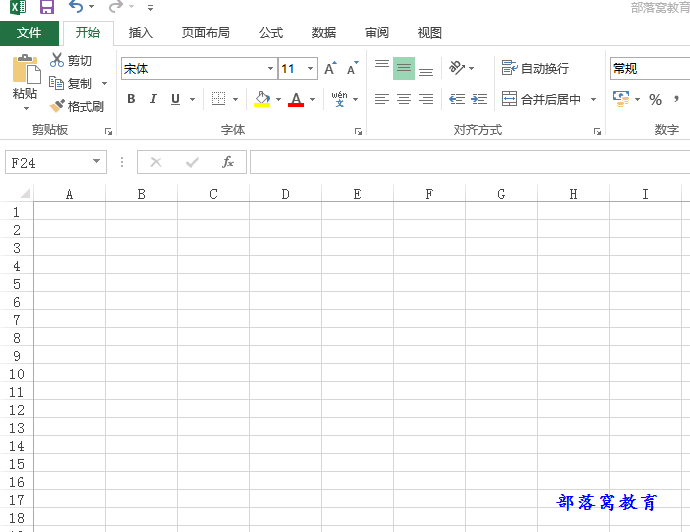690x532 pixels.
Task: Expand the copy options dropdown arrow
Action: click(104, 83)
